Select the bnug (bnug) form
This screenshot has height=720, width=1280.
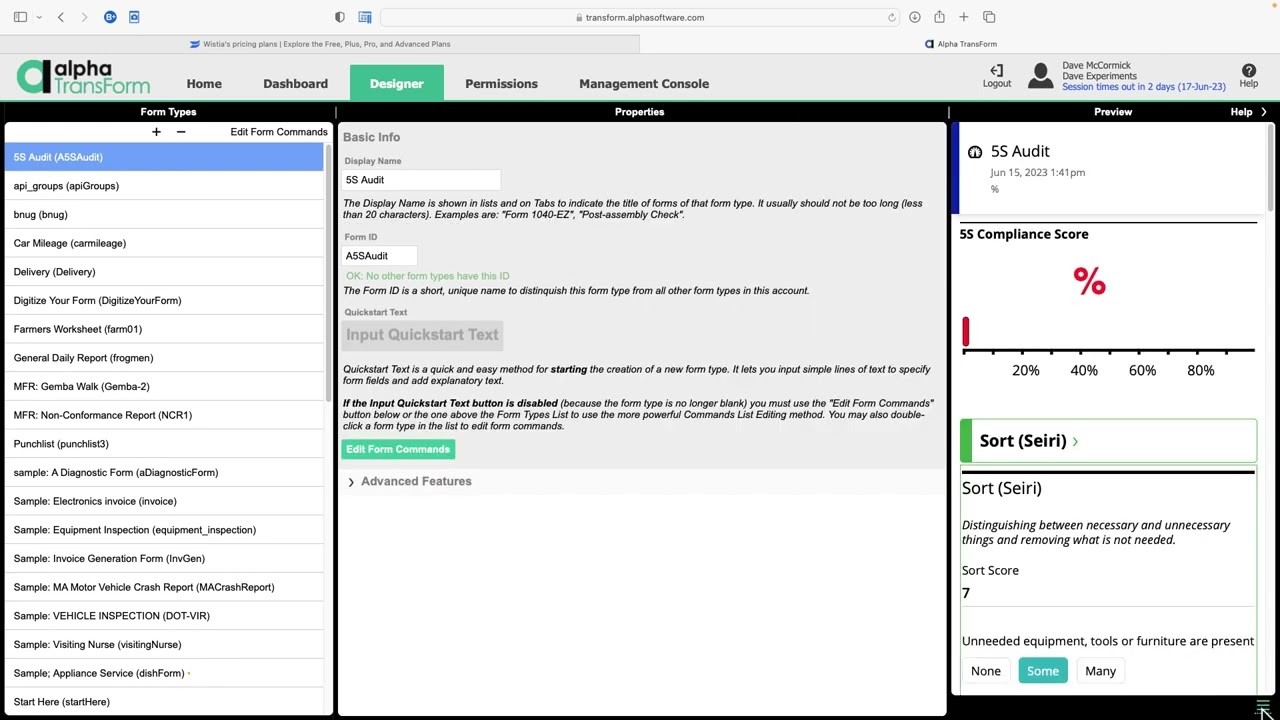coord(164,215)
